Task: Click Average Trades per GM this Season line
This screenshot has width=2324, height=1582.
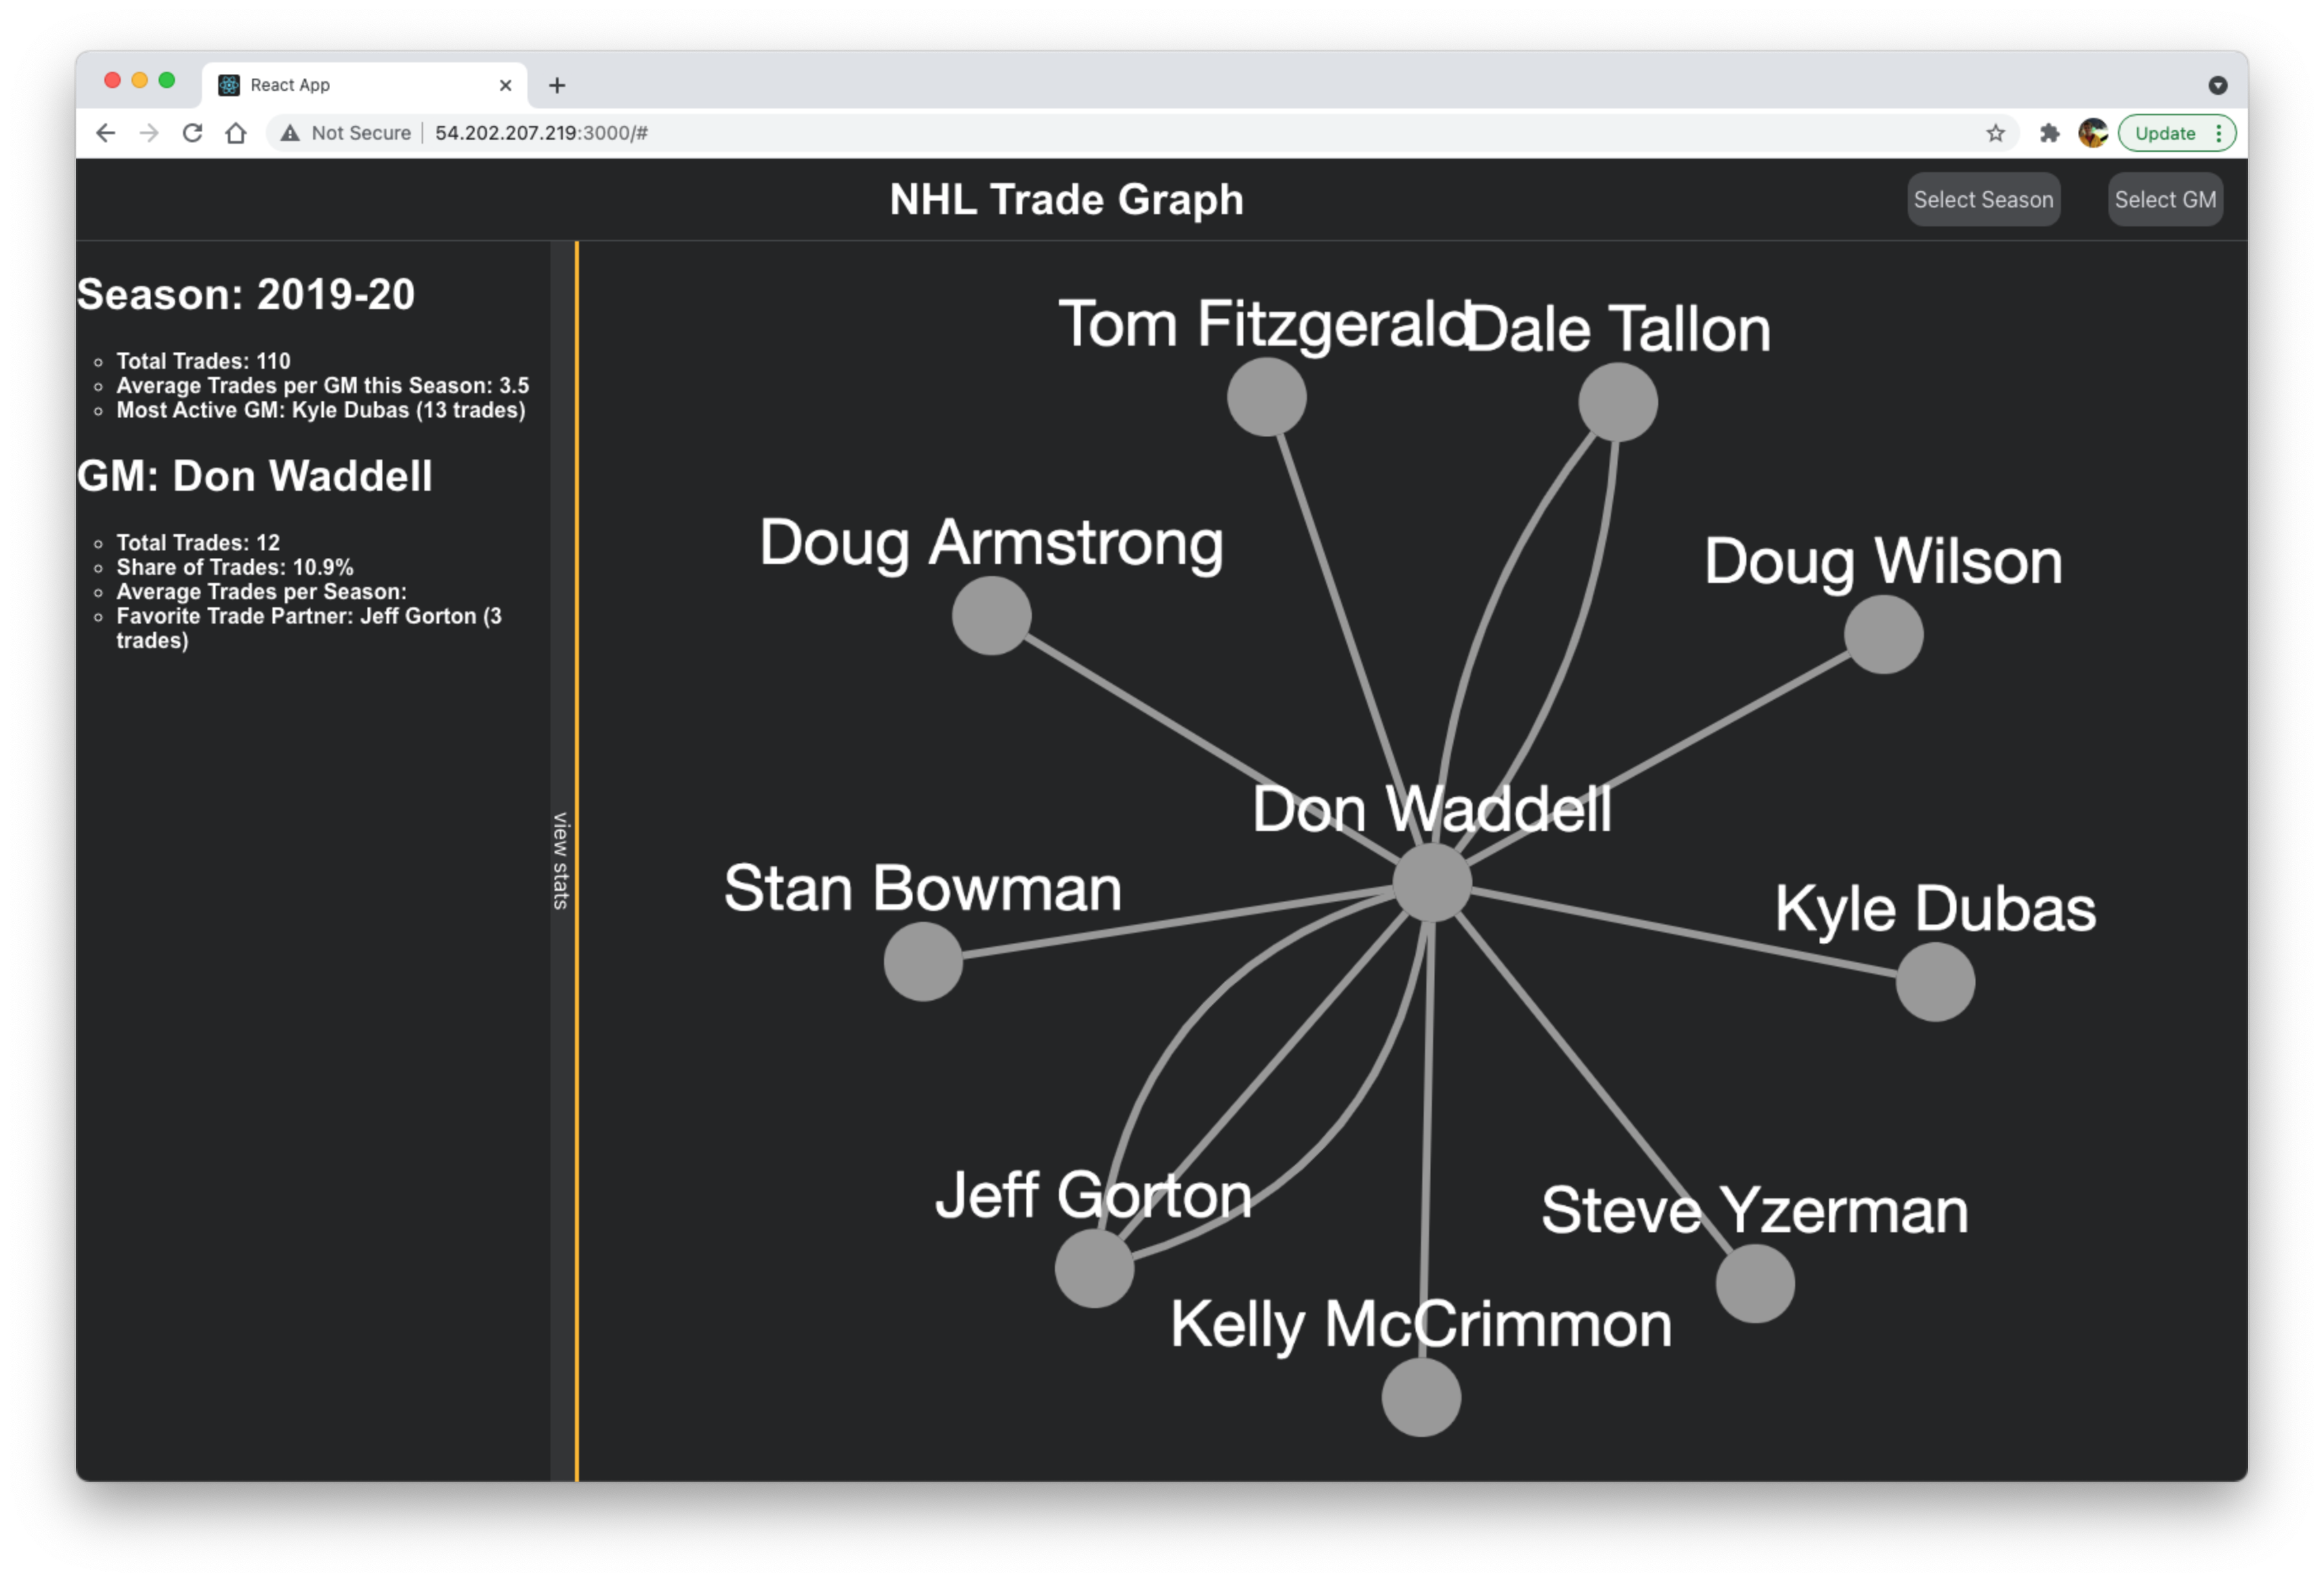Action: pyautogui.click(x=322, y=385)
